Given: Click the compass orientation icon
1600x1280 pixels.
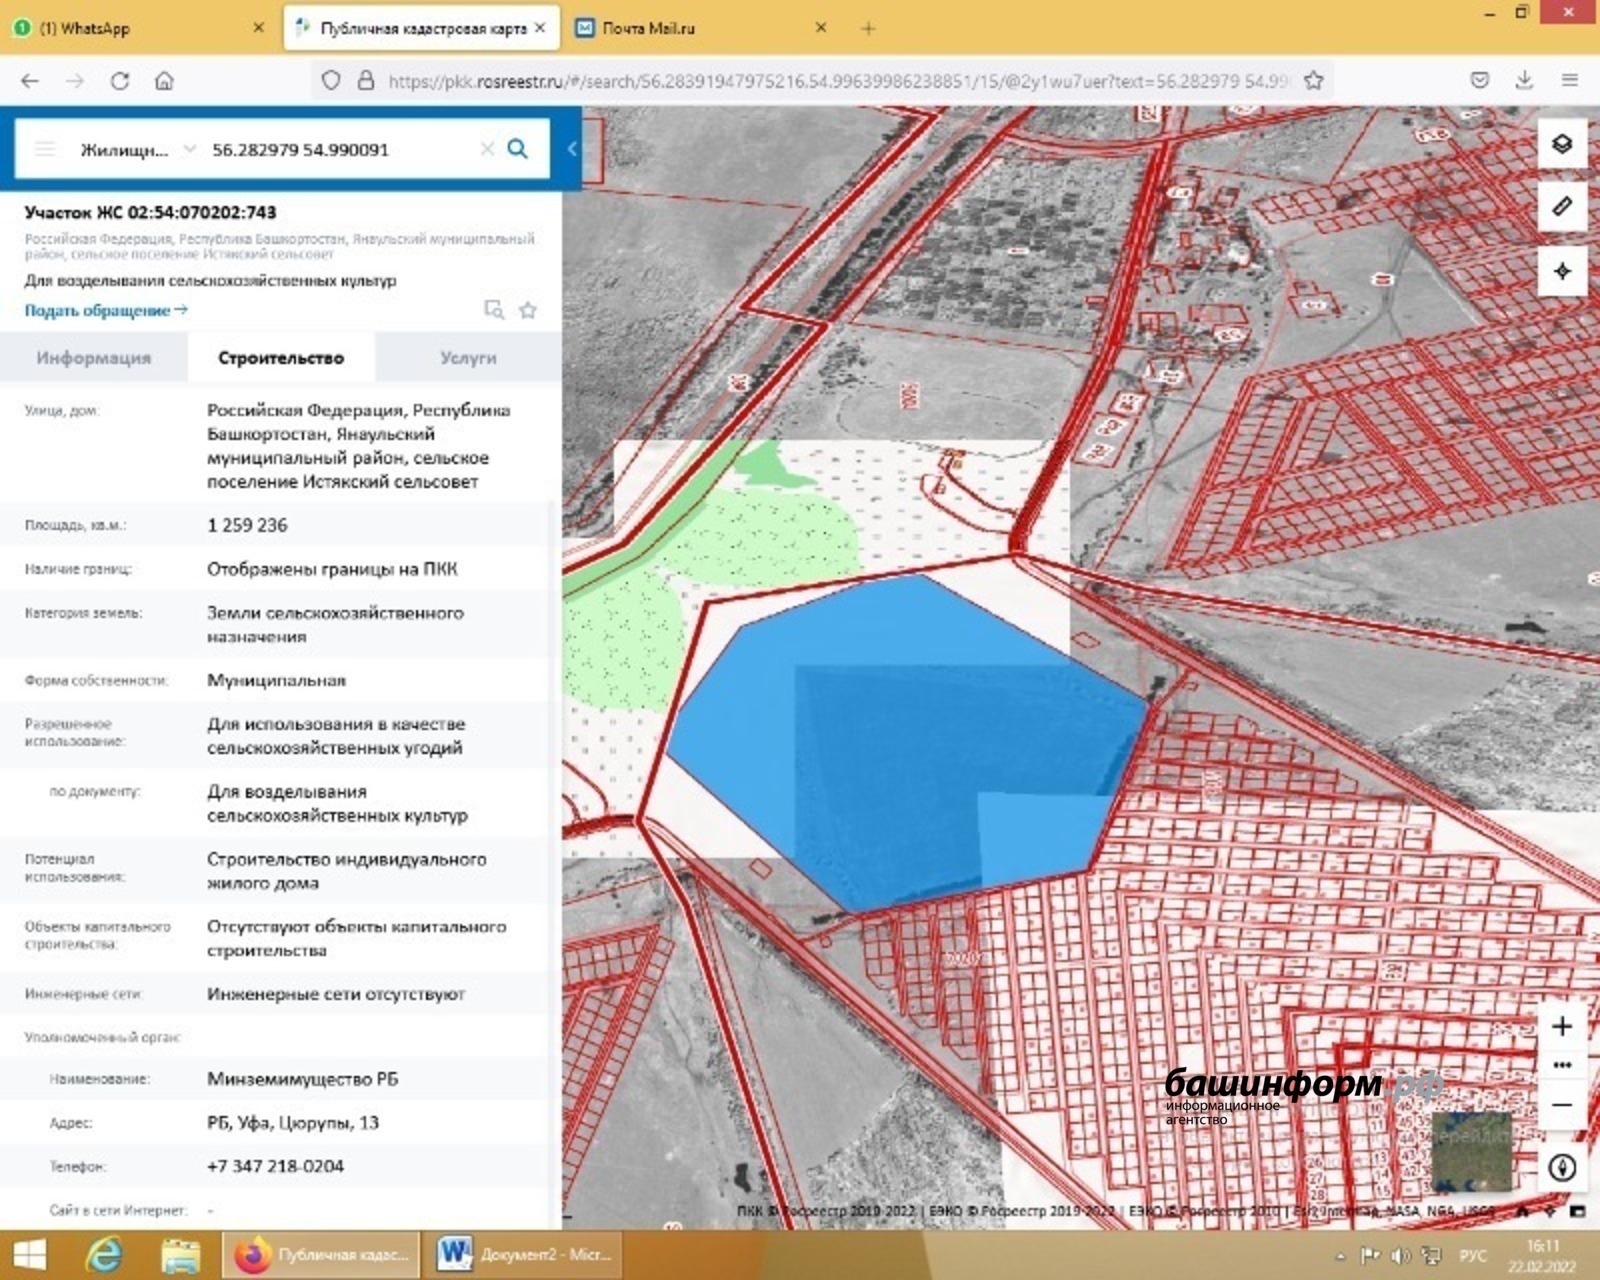Looking at the screenshot, I should point(1561,1167).
